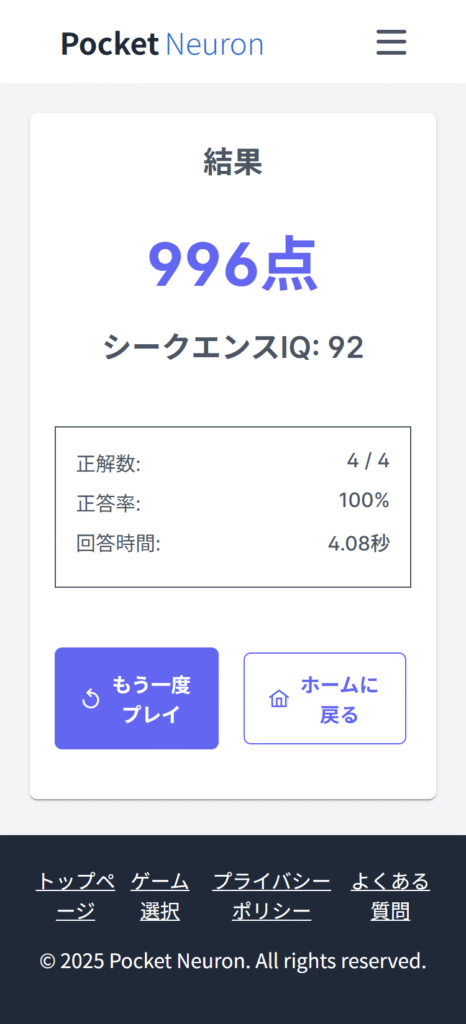Click the replay arrow icon

(x=91, y=699)
